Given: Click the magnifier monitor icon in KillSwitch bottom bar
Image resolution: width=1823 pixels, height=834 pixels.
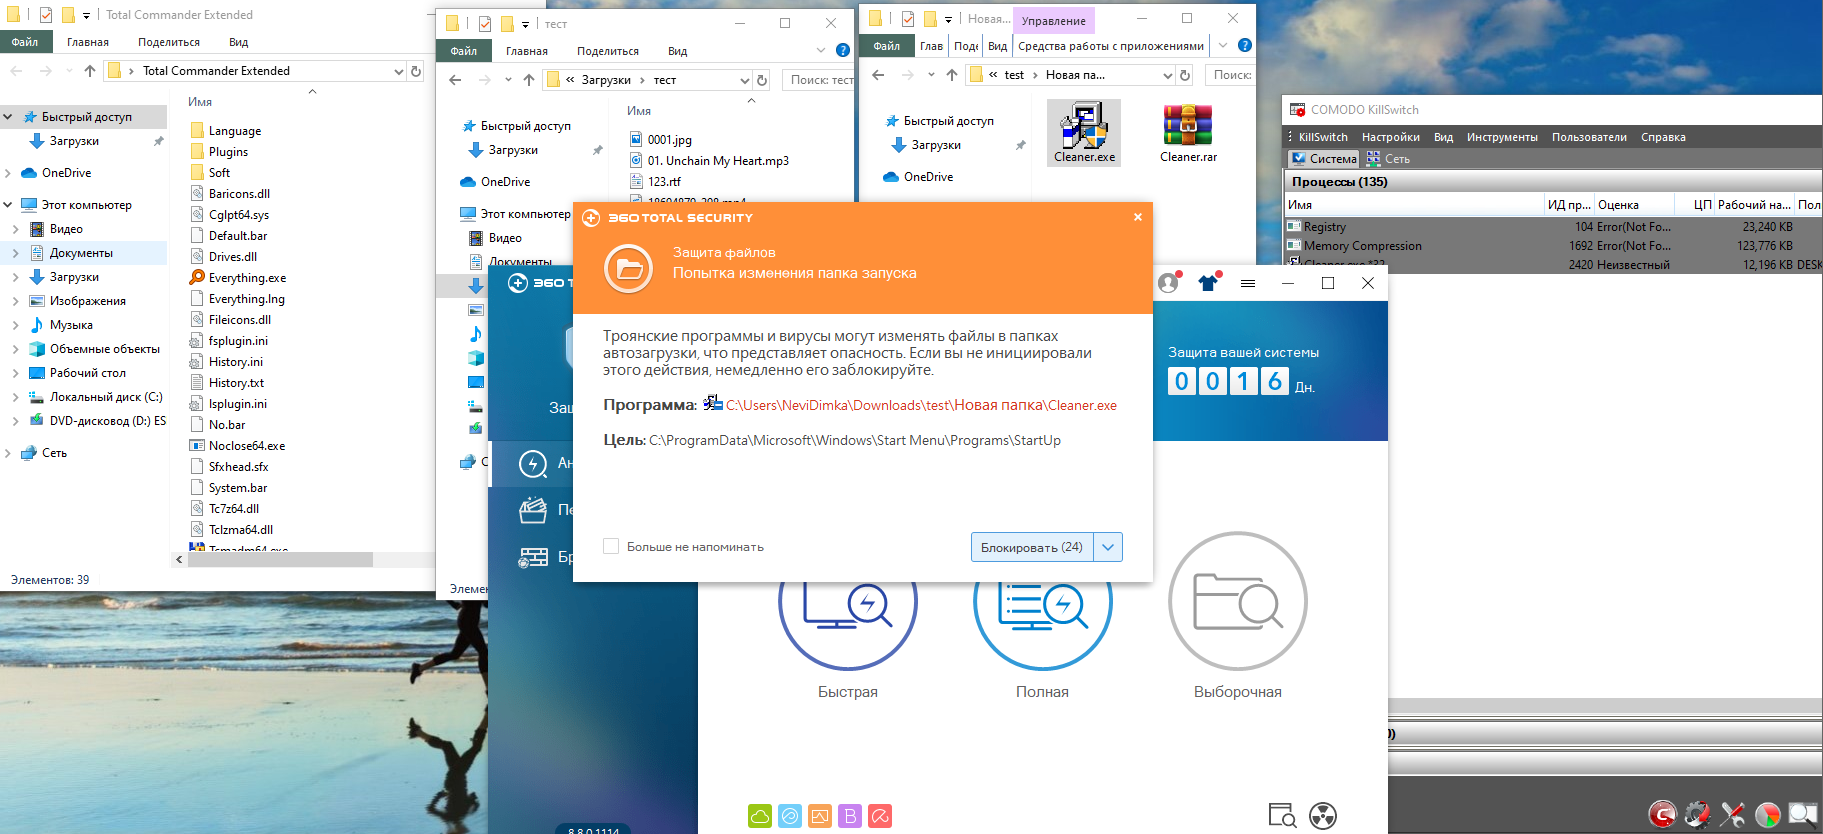Looking at the screenshot, I should tap(1803, 815).
